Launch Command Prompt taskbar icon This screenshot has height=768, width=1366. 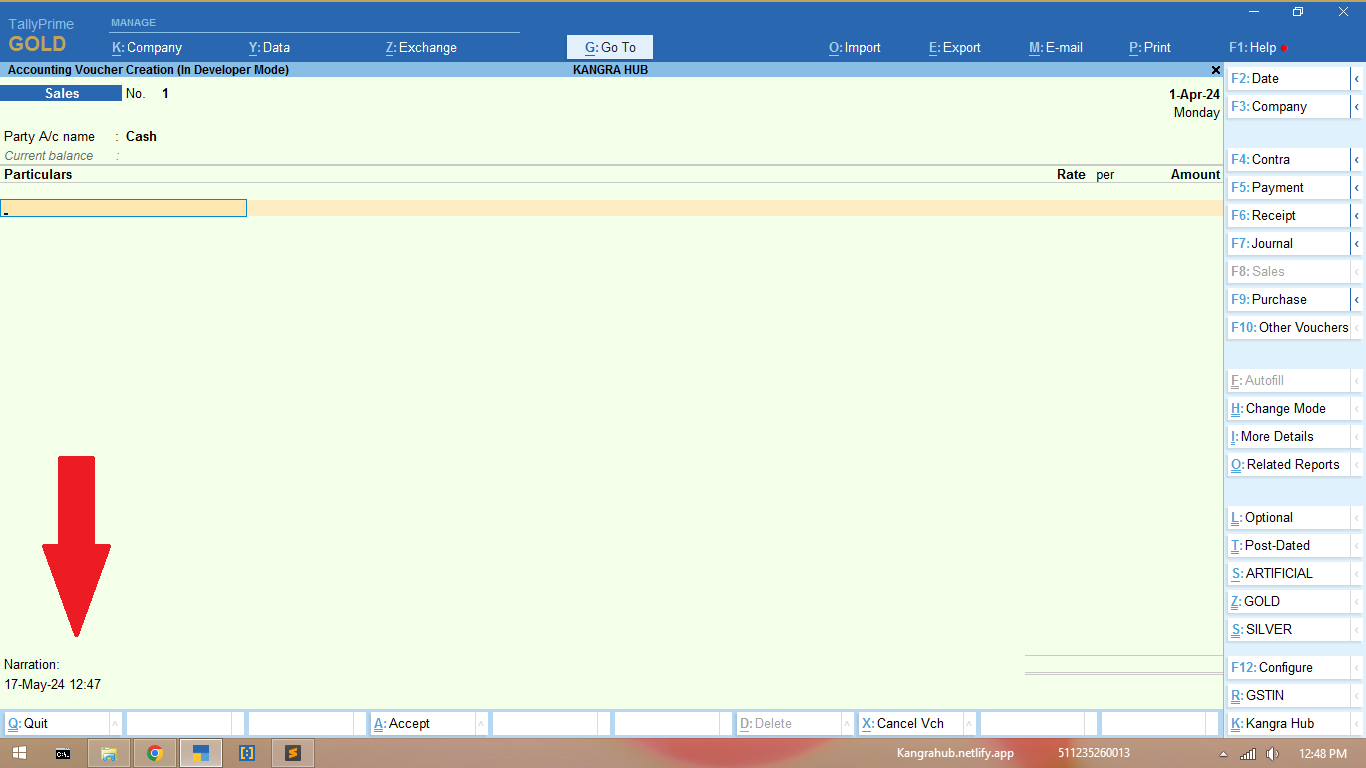coord(63,753)
